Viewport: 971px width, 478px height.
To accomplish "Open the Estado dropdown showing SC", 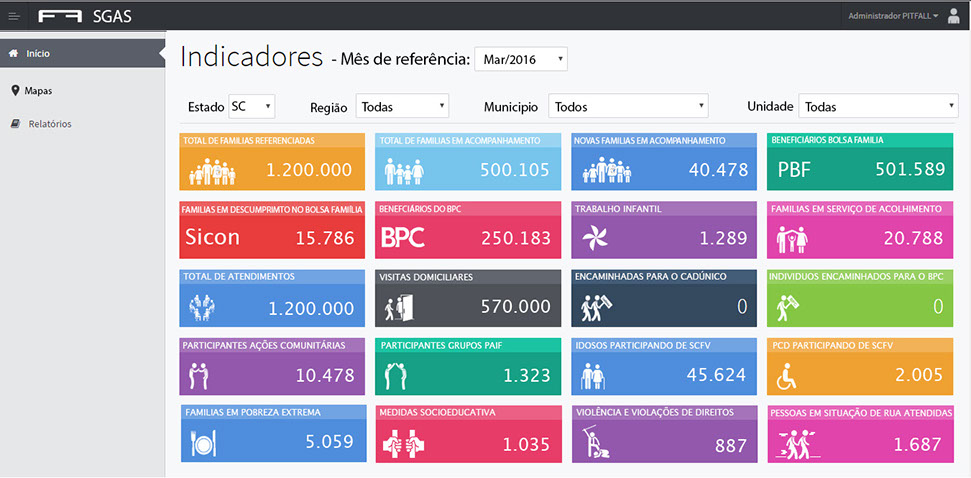I will click(x=251, y=106).
